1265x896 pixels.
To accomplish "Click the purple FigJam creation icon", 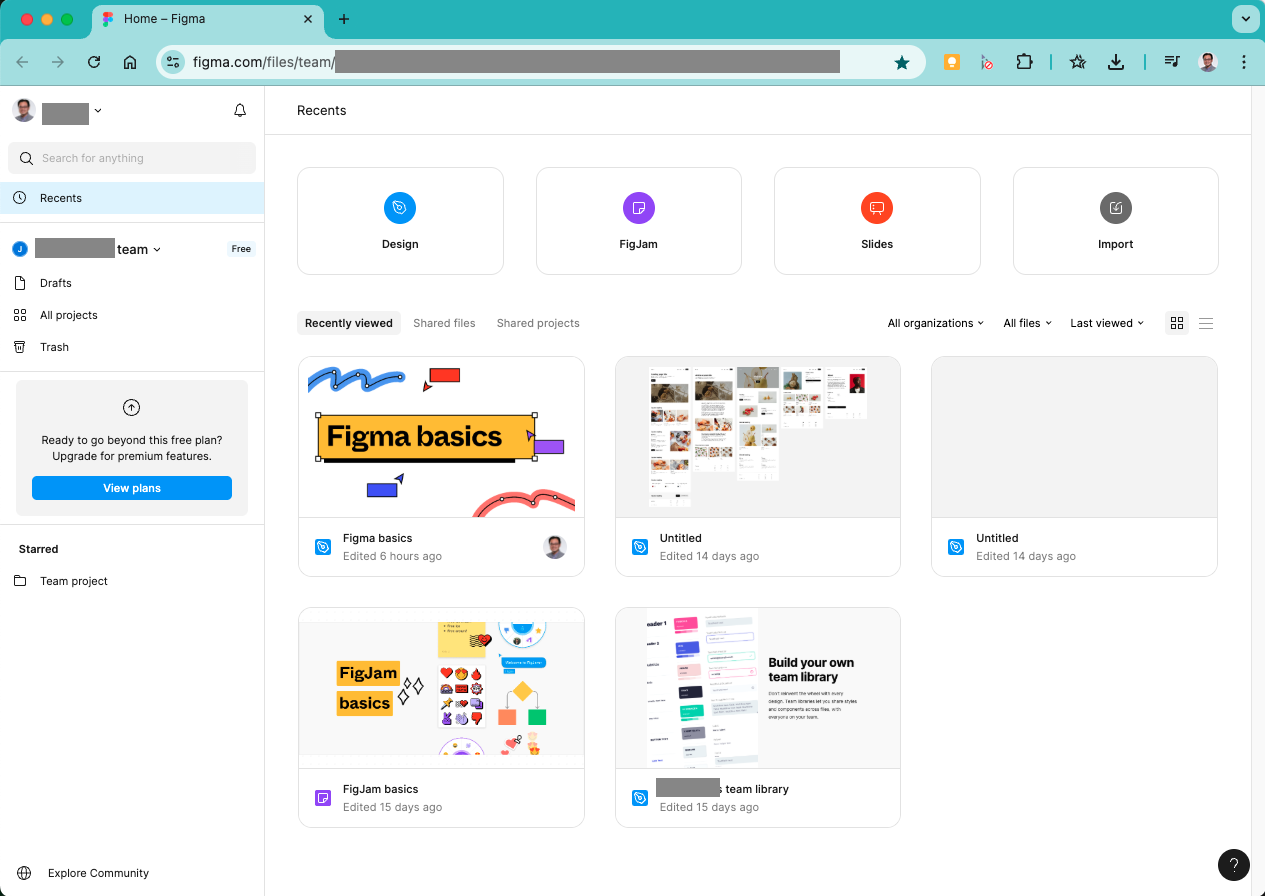I will coord(639,208).
